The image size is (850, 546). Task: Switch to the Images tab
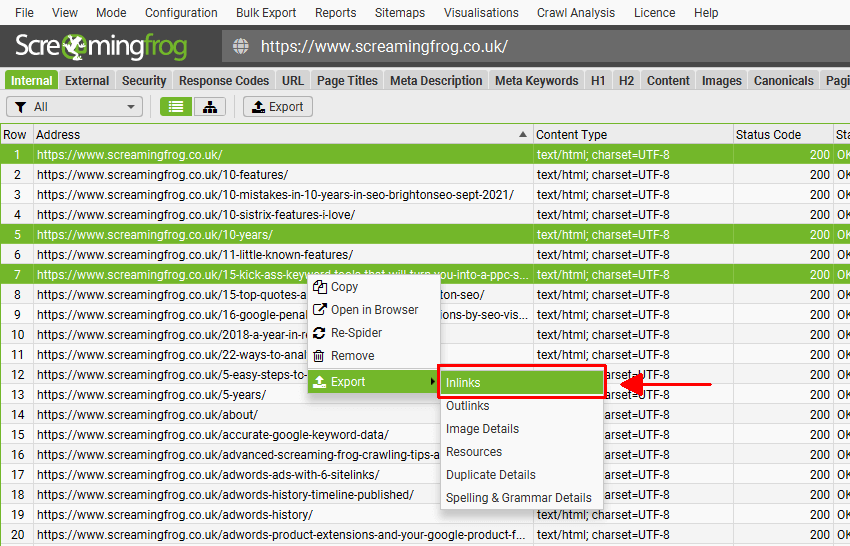722,80
